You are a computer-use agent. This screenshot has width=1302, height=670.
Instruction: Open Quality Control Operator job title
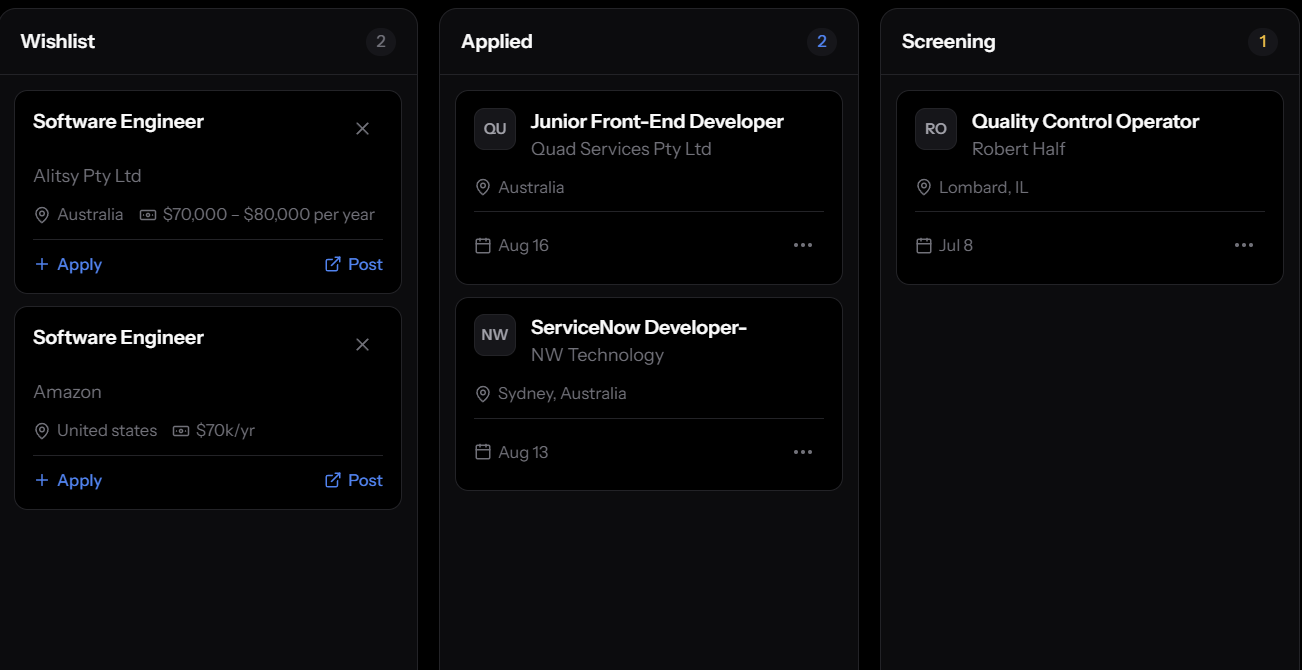1085,122
